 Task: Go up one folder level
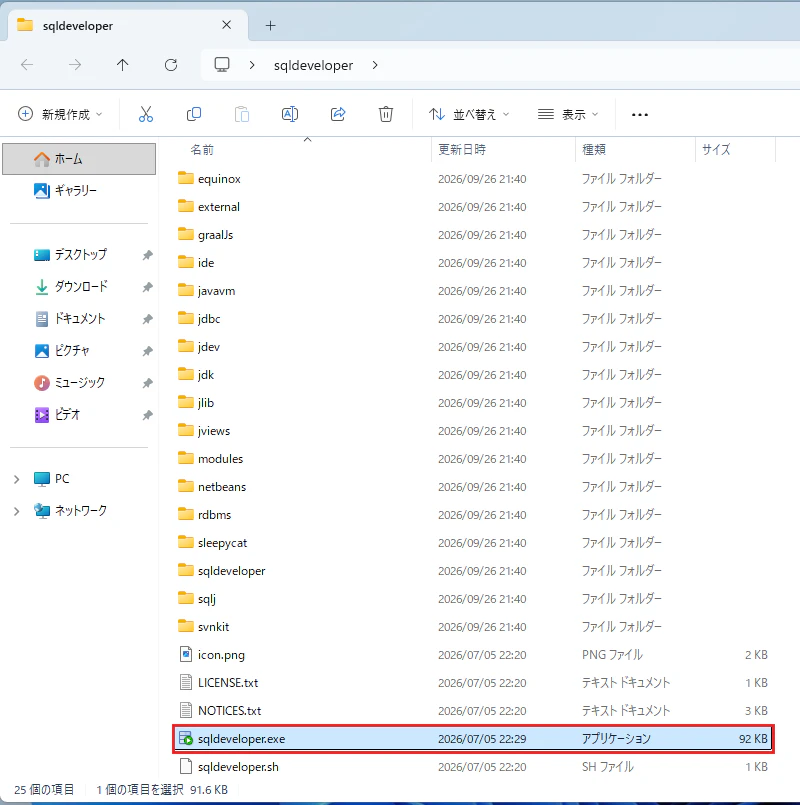coord(122,65)
